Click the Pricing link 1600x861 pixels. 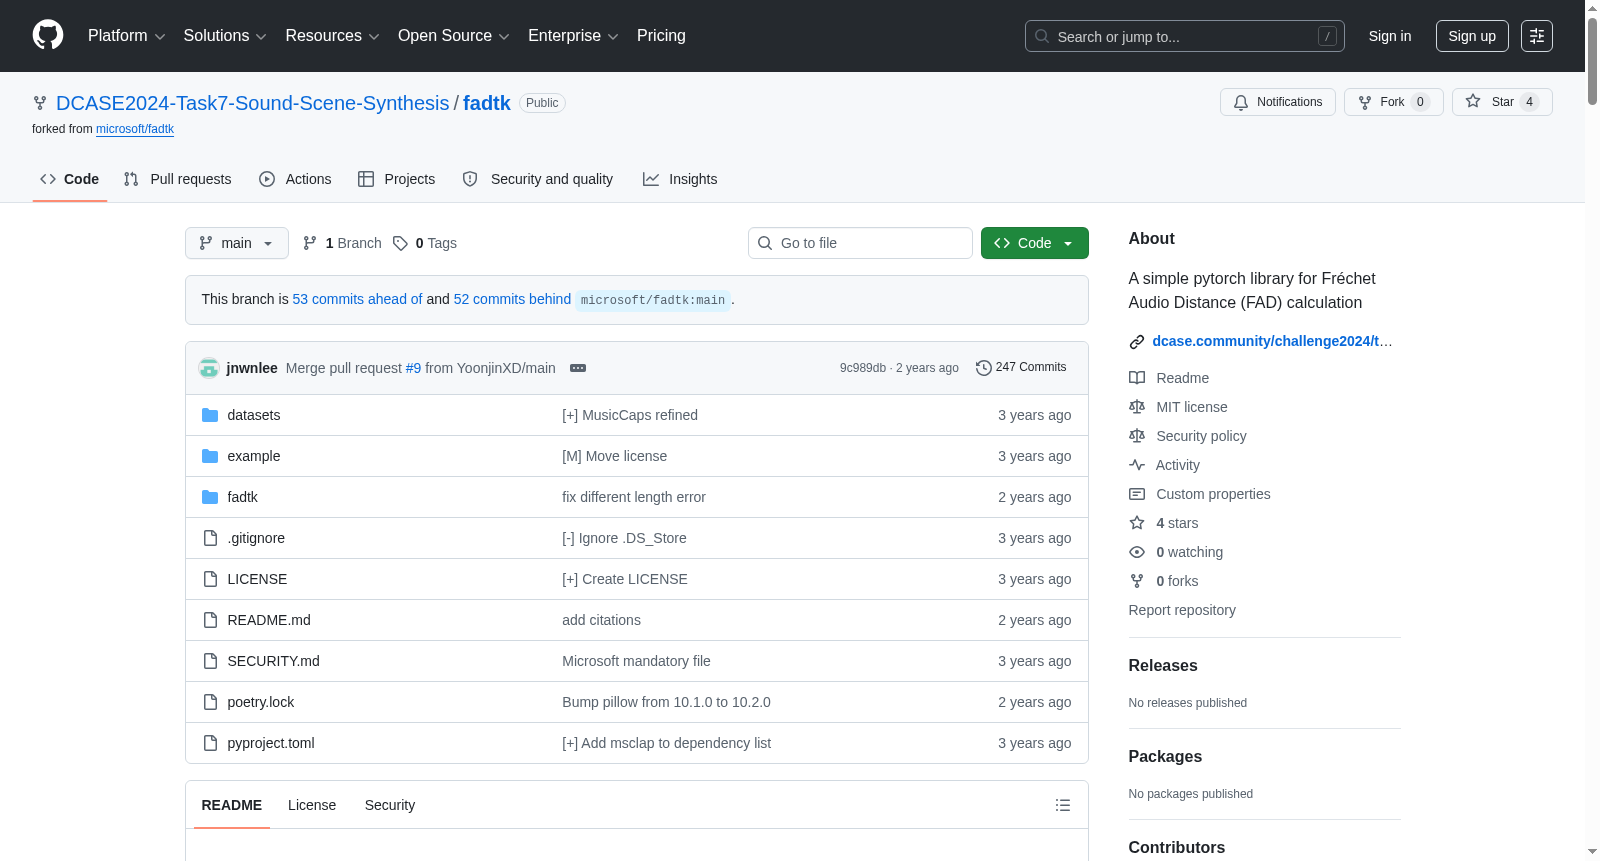(661, 36)
